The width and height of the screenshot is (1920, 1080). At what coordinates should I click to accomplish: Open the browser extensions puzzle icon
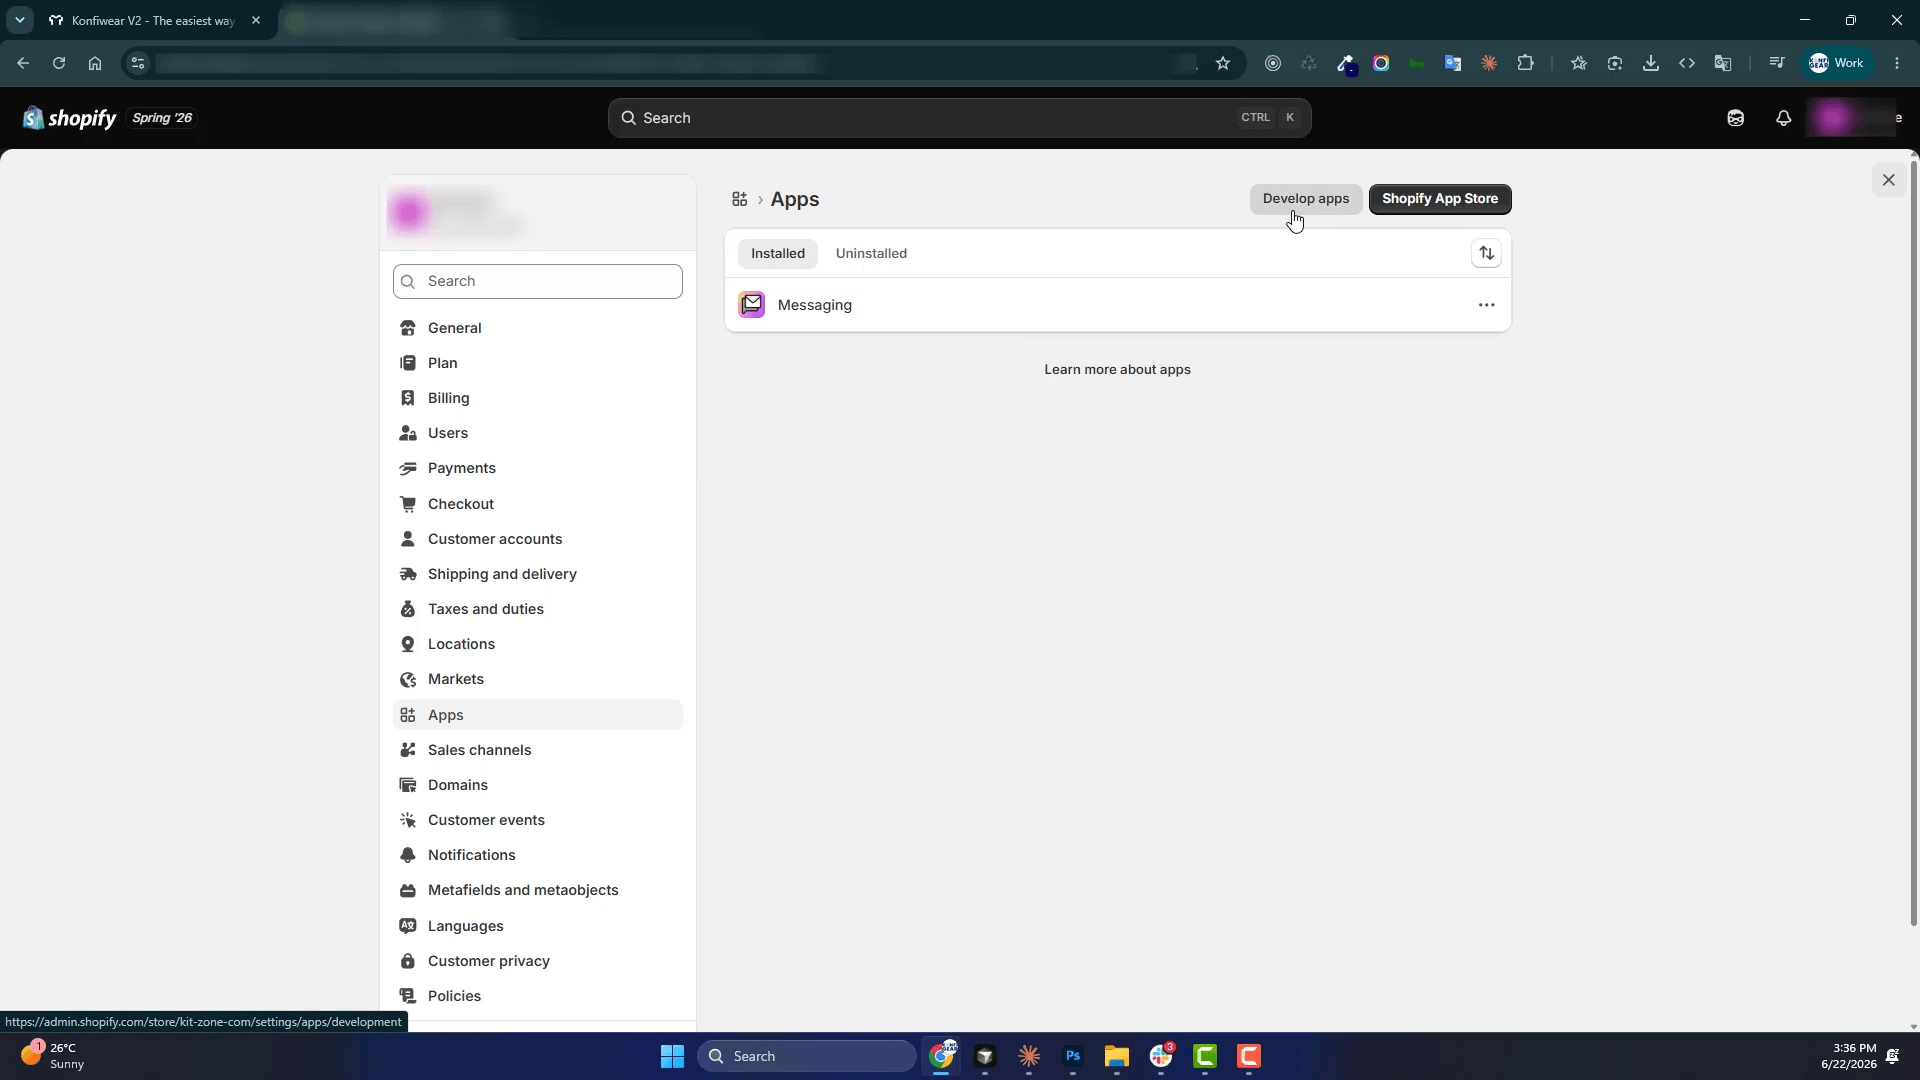1525,63
